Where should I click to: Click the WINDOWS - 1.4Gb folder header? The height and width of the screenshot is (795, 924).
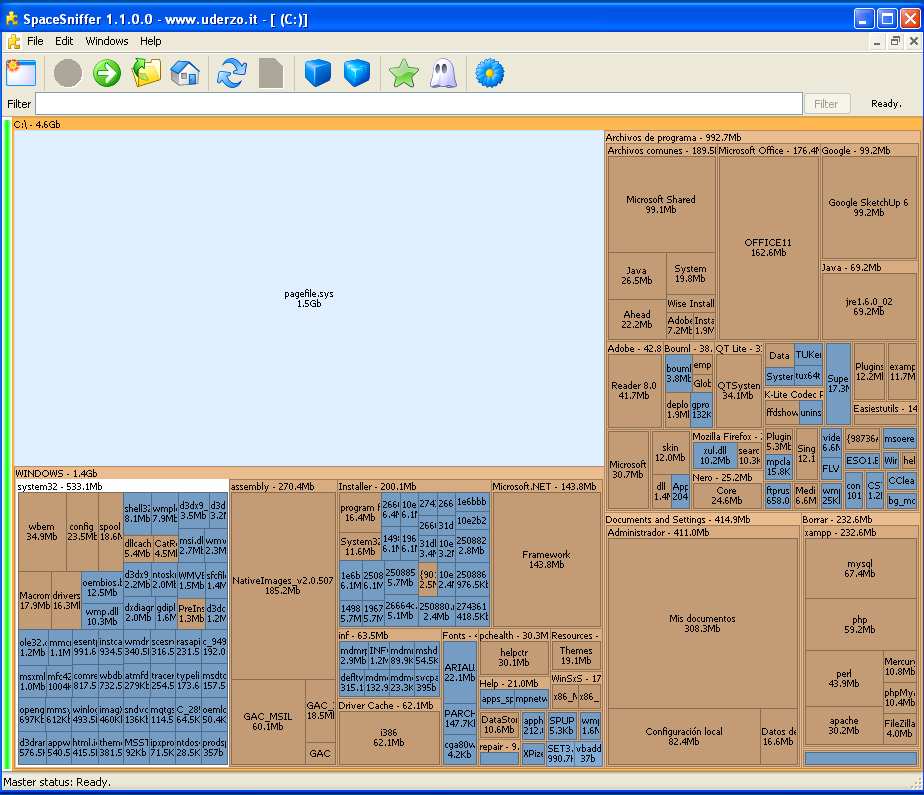pyautogui.click(x=309, y=473)
